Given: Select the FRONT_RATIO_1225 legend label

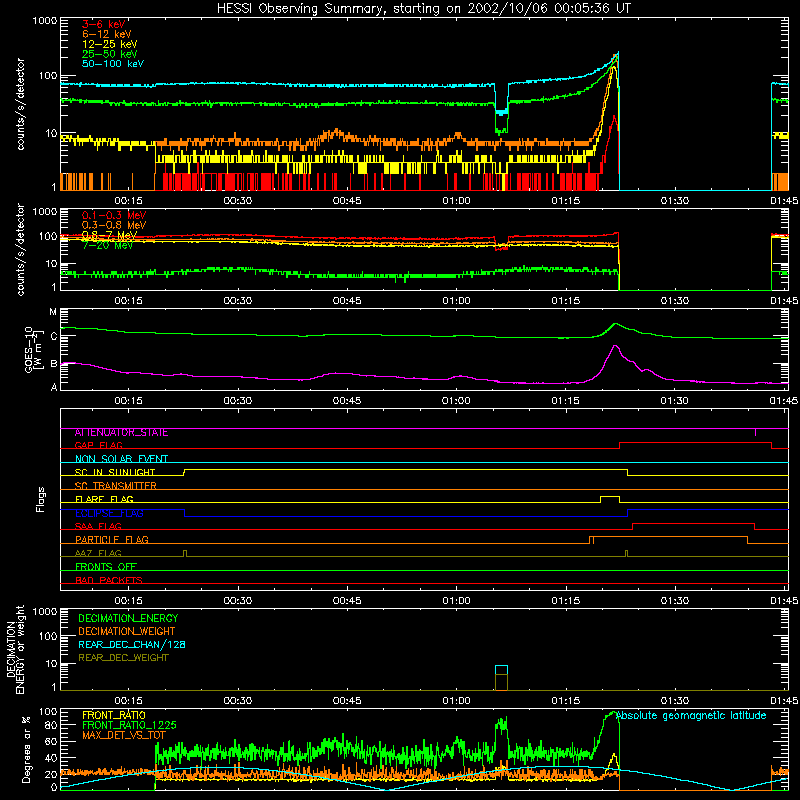Looking at the screenshot, I should (129, 725).
